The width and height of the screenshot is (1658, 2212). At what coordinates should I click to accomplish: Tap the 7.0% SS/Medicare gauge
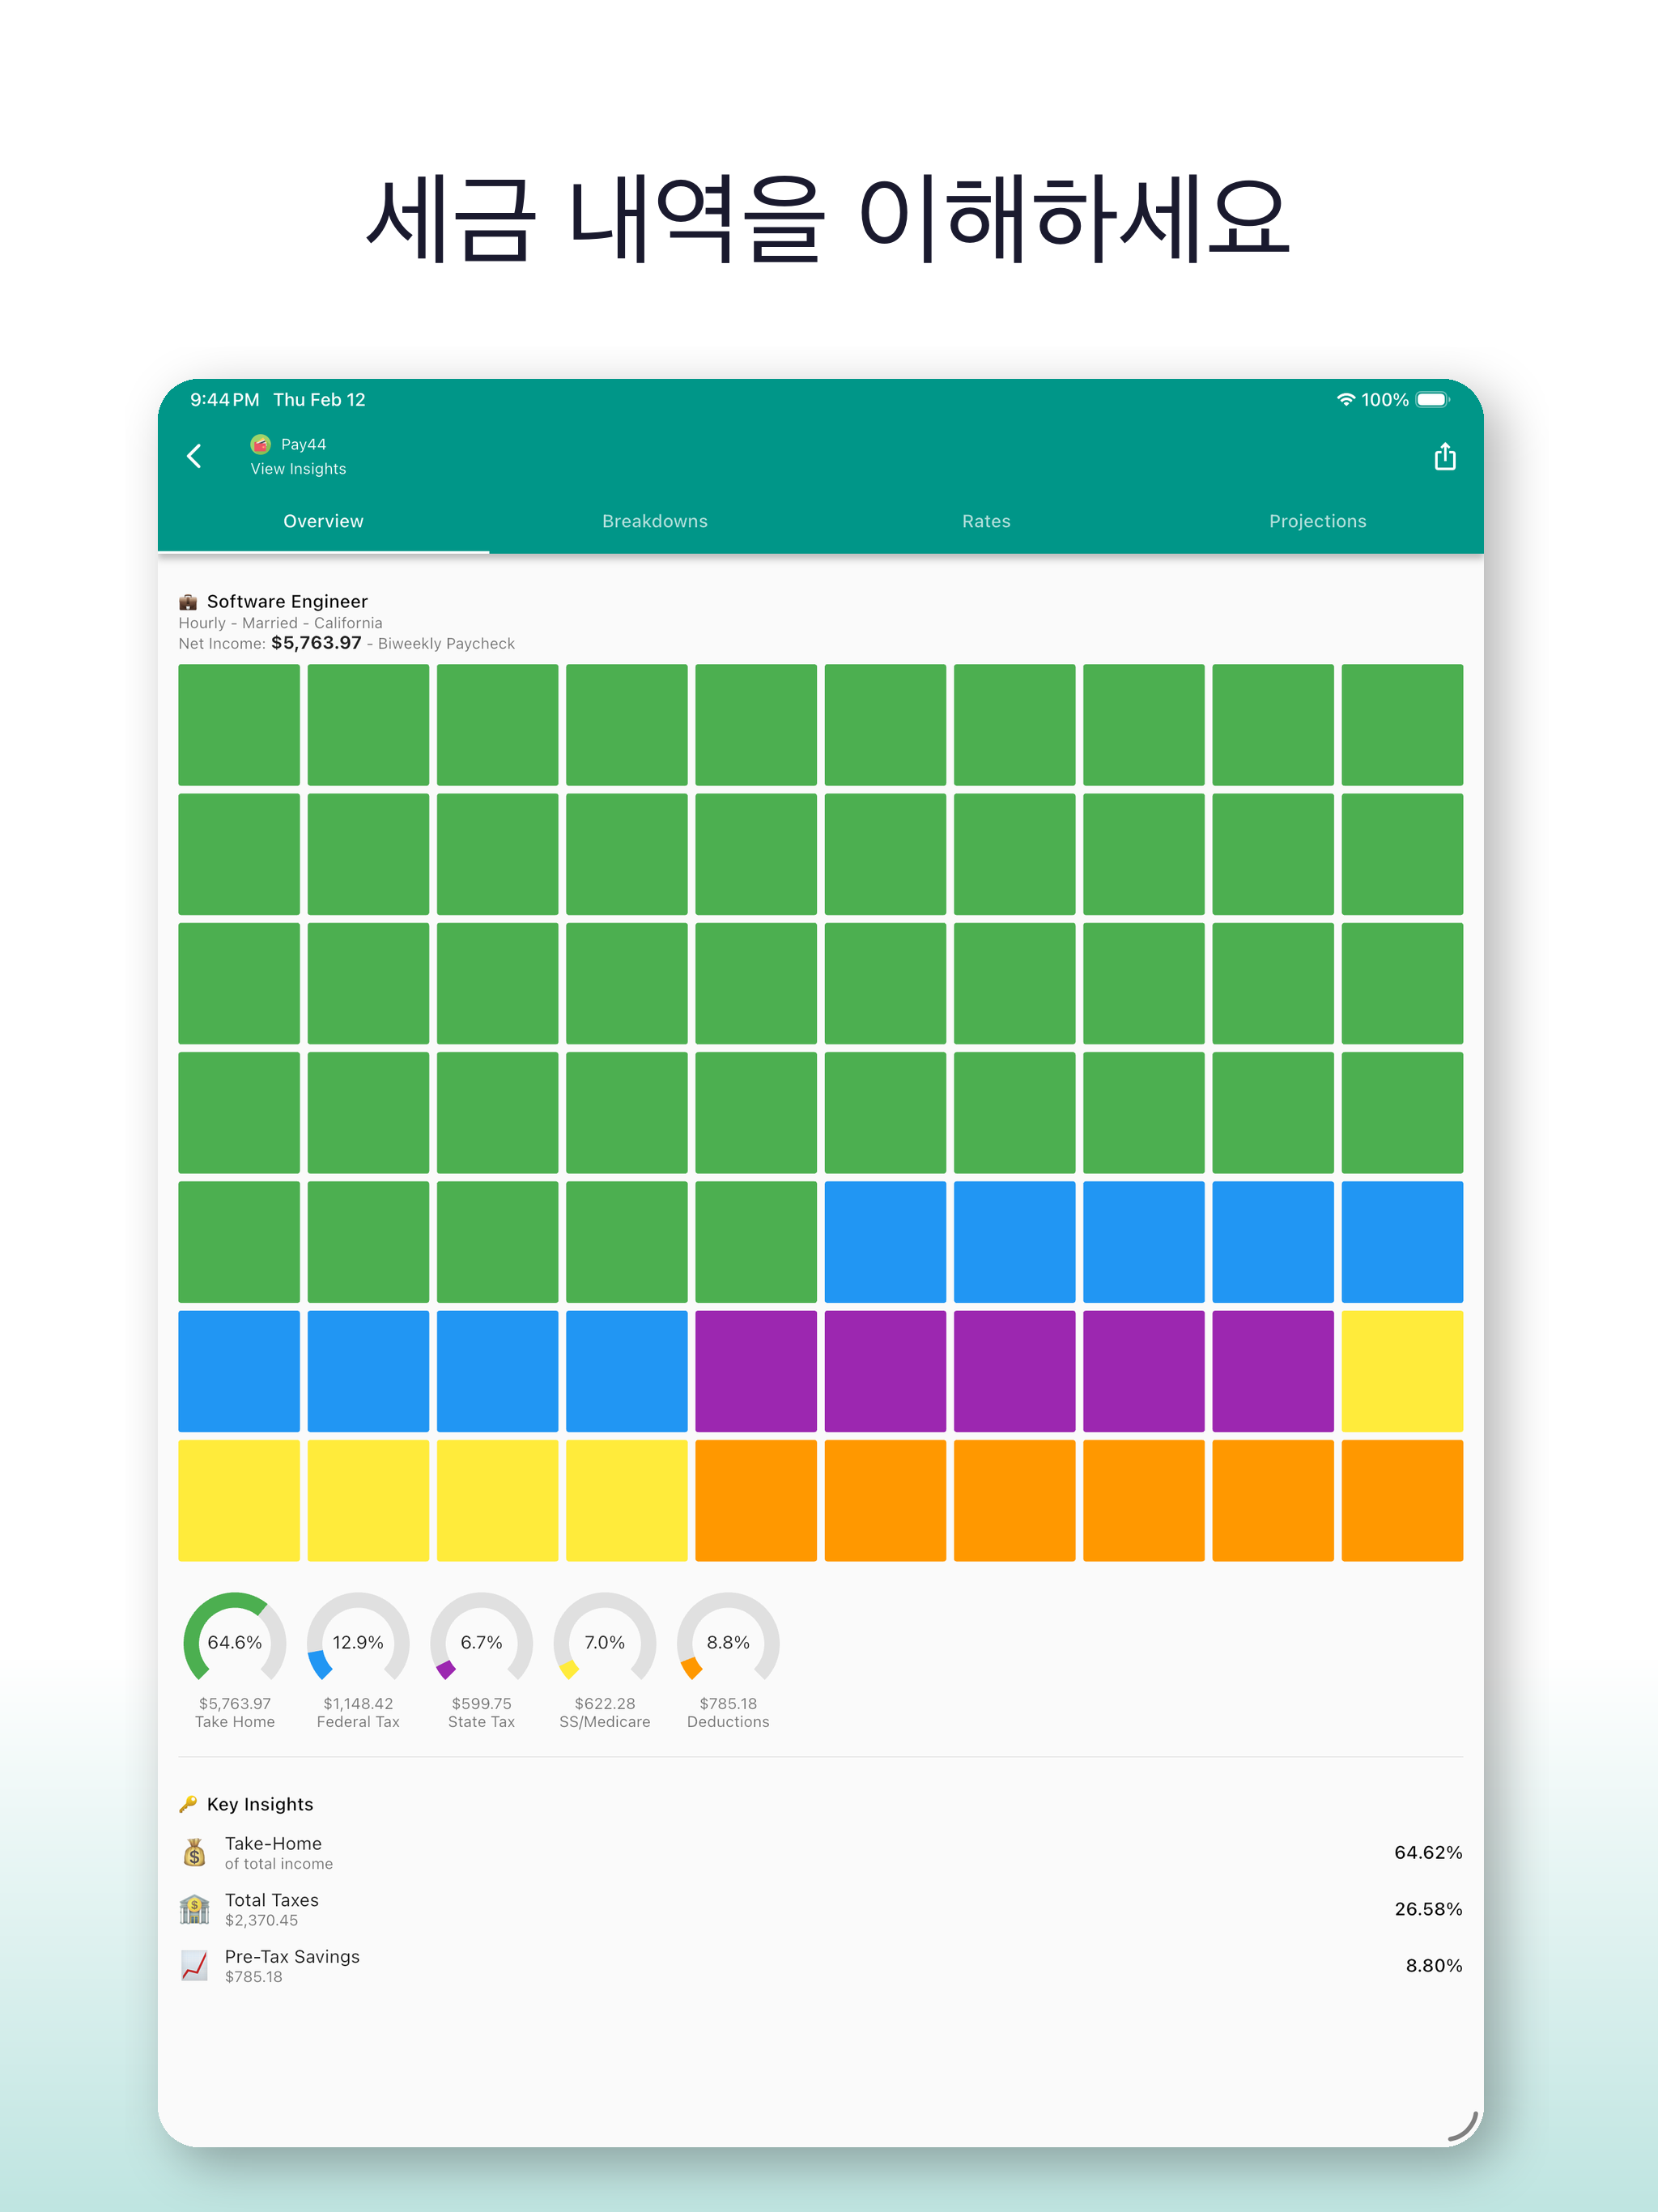[604, 1643]
